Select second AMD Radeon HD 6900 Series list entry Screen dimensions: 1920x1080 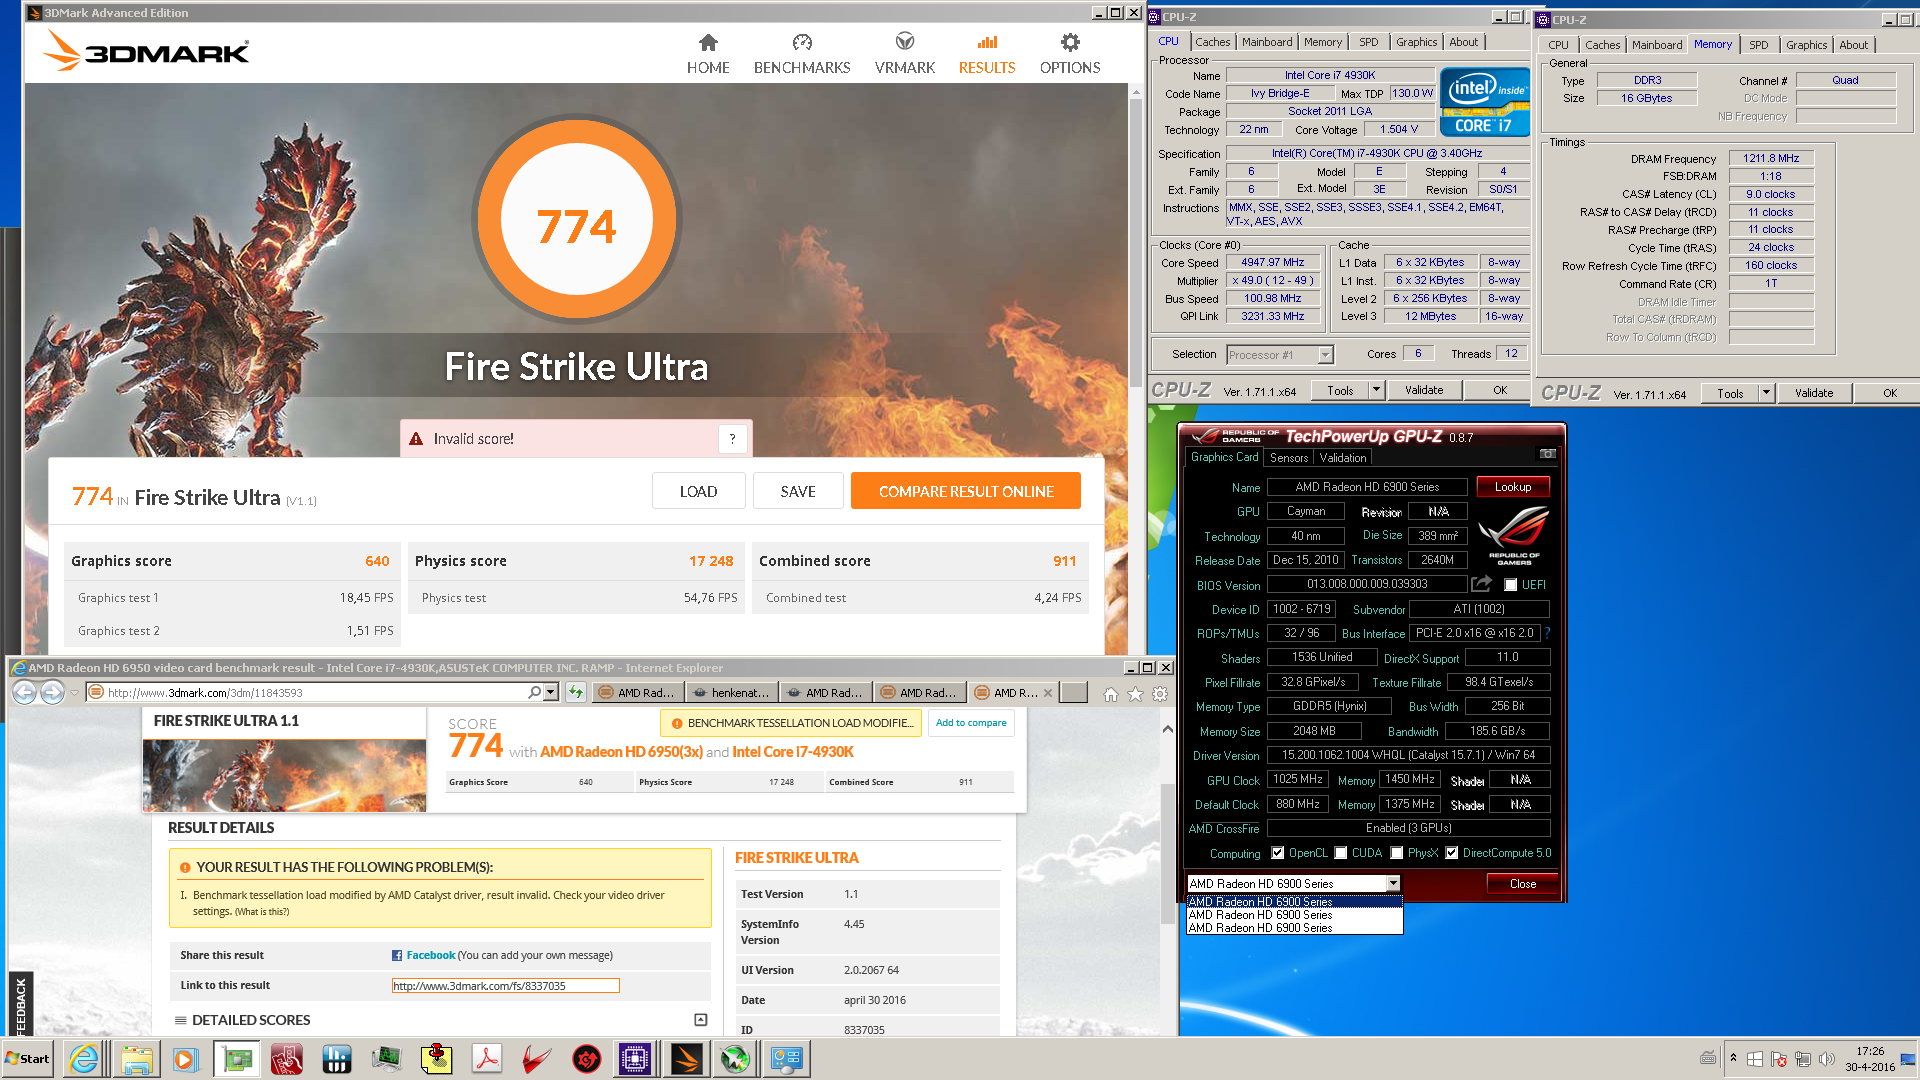pyautogui.click(x=1294, y=915)
